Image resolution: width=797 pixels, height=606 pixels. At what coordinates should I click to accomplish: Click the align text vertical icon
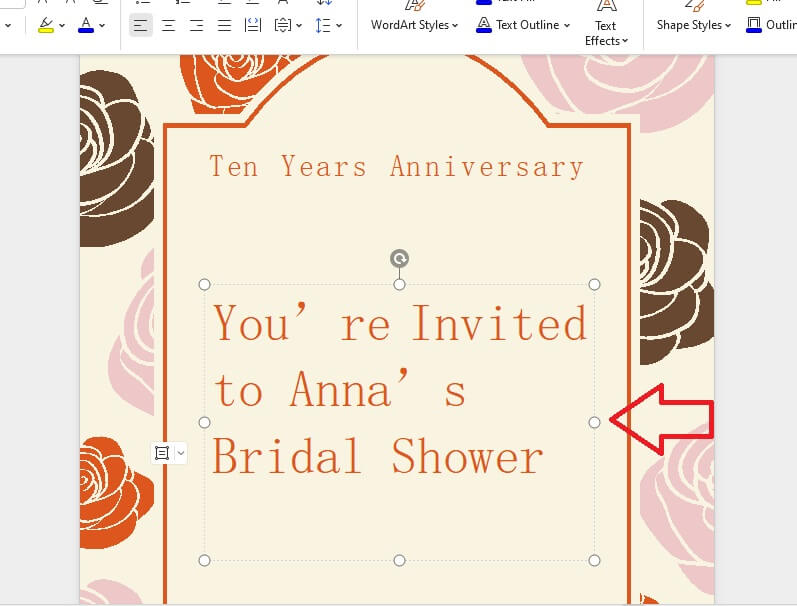point(283,25)
